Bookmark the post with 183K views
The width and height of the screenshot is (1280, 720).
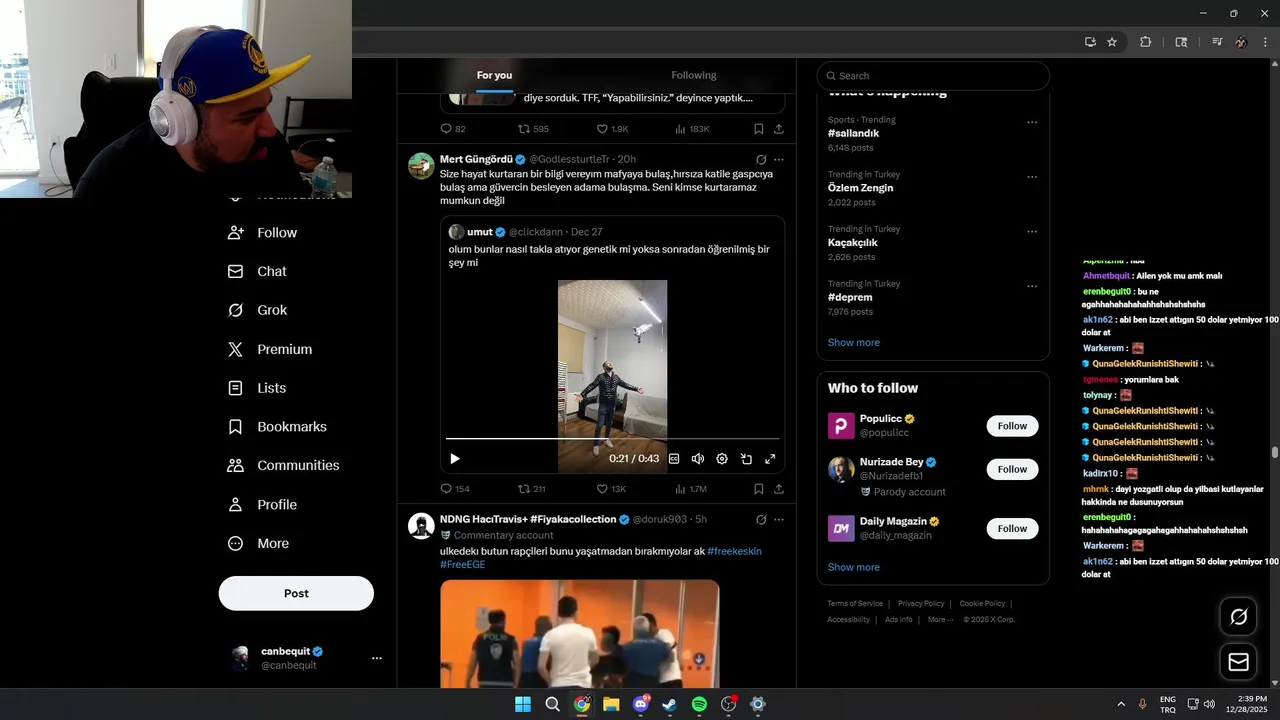(x=759, y=129)
